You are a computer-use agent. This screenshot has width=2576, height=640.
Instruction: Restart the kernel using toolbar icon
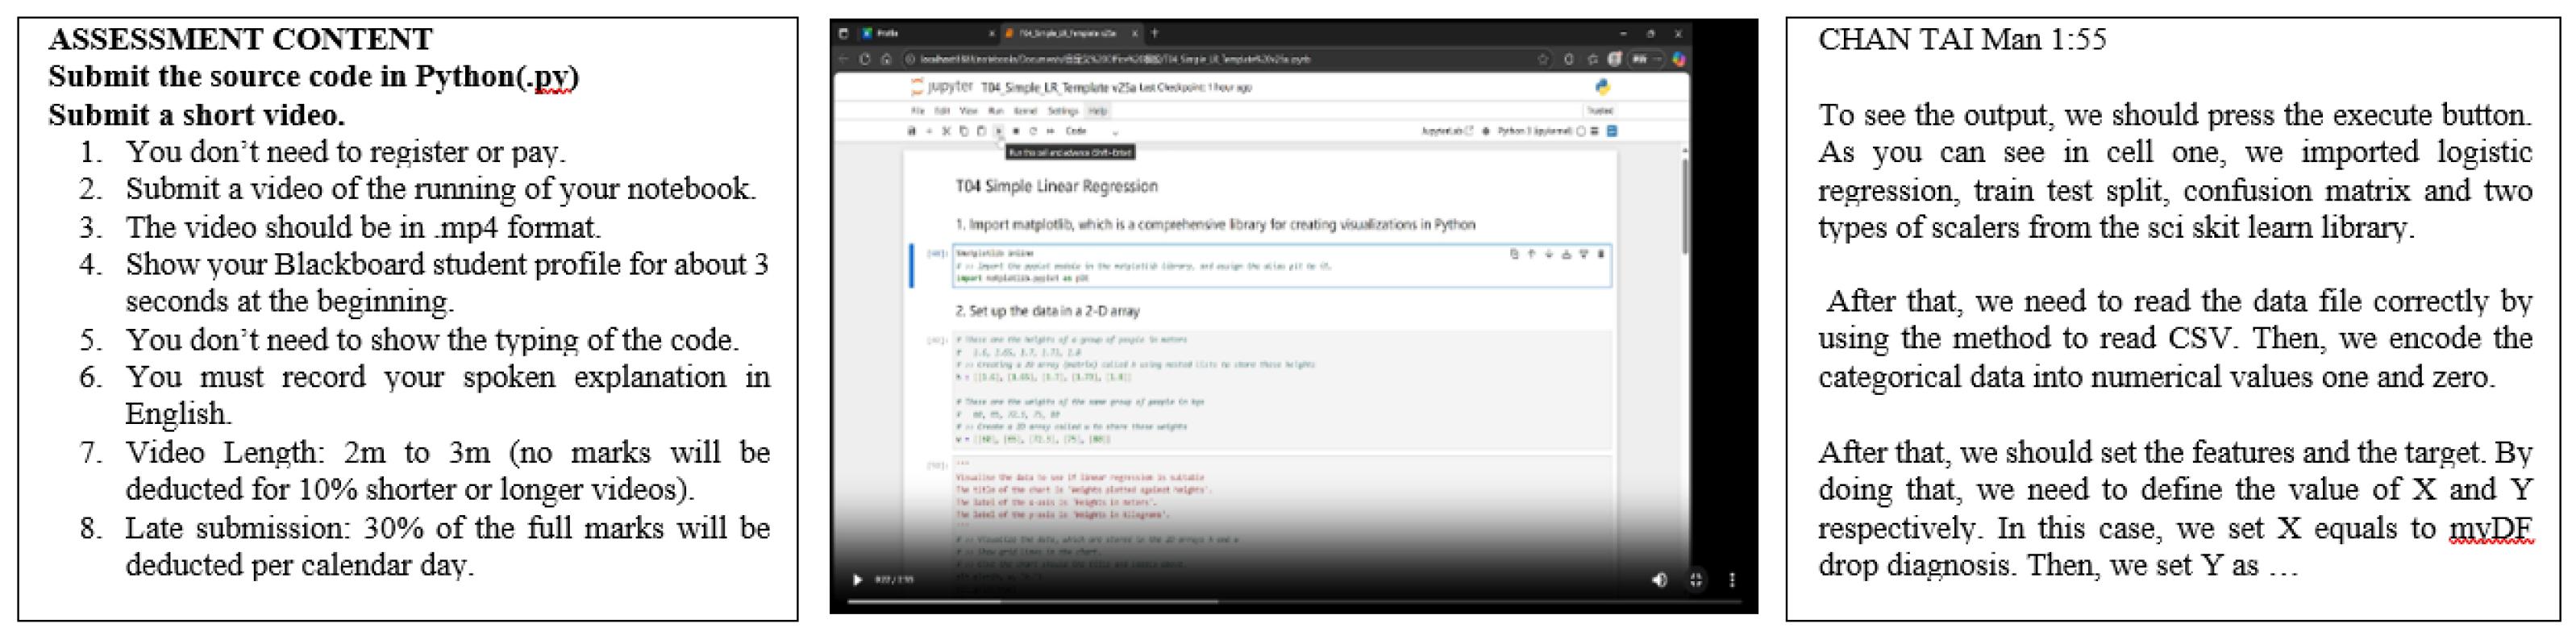[1033, 131]
